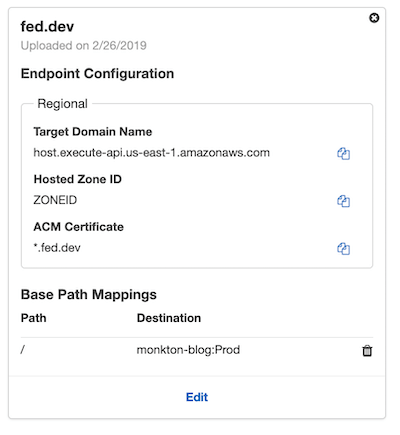Copy the Target Domain Name value
The image size is (400, 435).
(x=343, y=154)
